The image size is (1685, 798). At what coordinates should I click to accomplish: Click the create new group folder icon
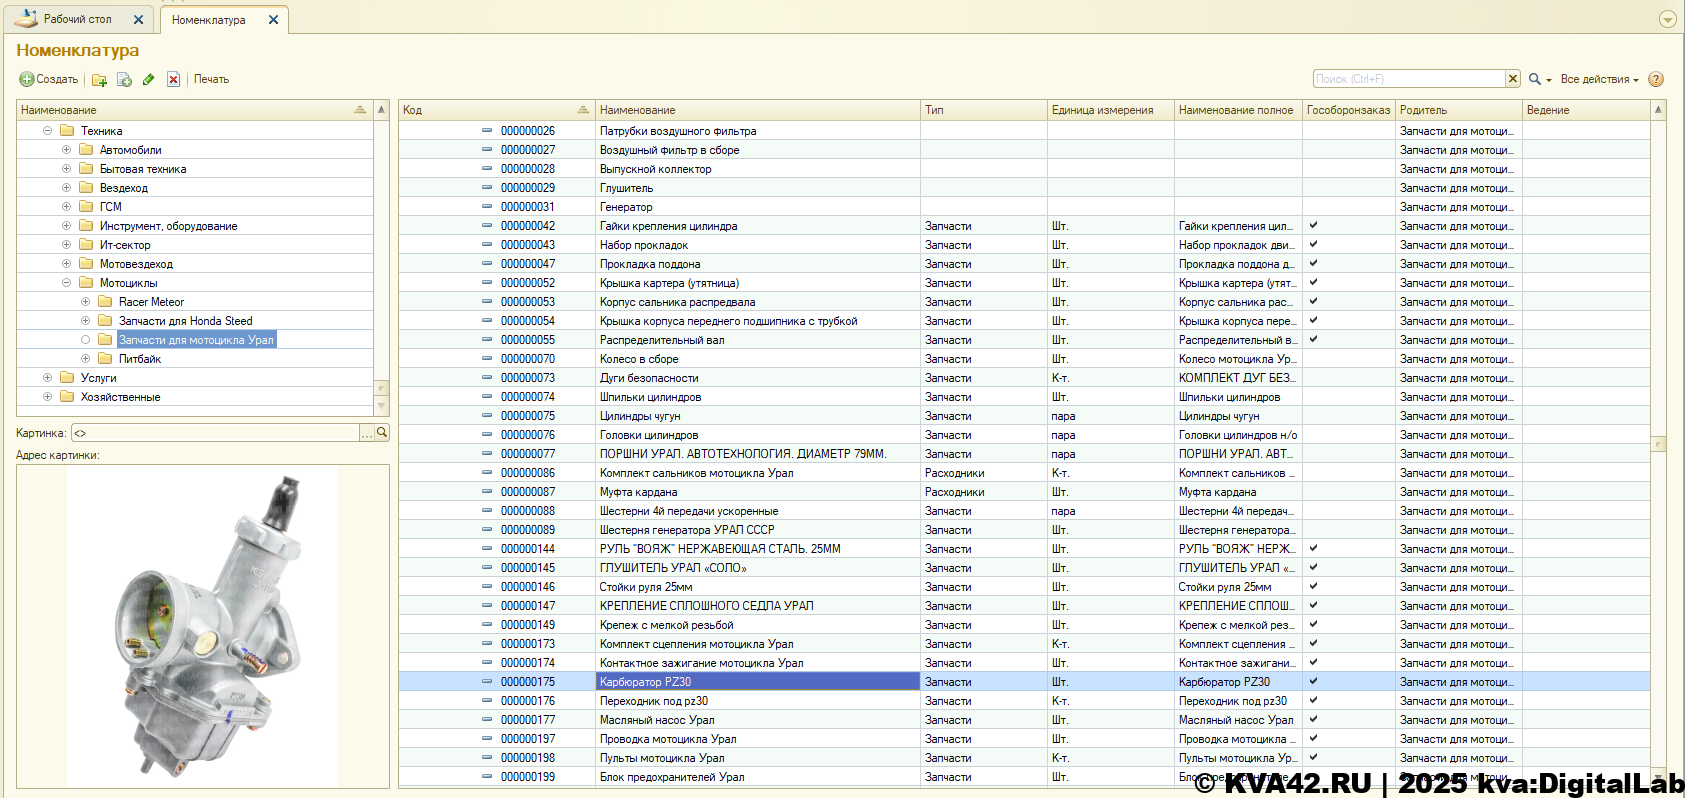coord(99,80)
